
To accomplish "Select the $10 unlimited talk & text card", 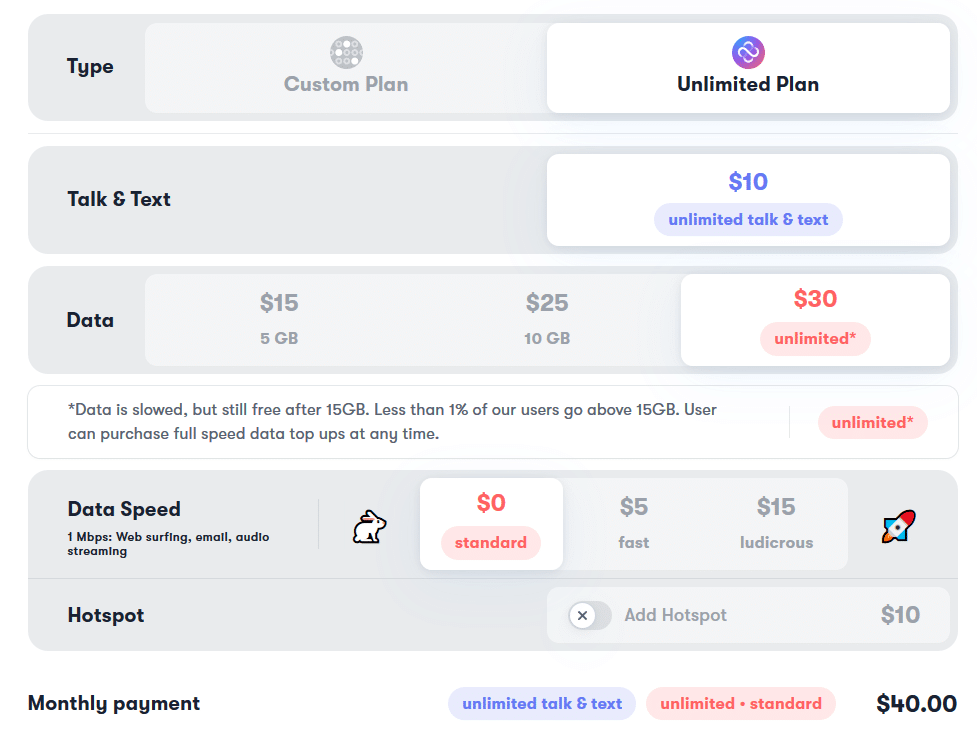I will coord(748,200).
